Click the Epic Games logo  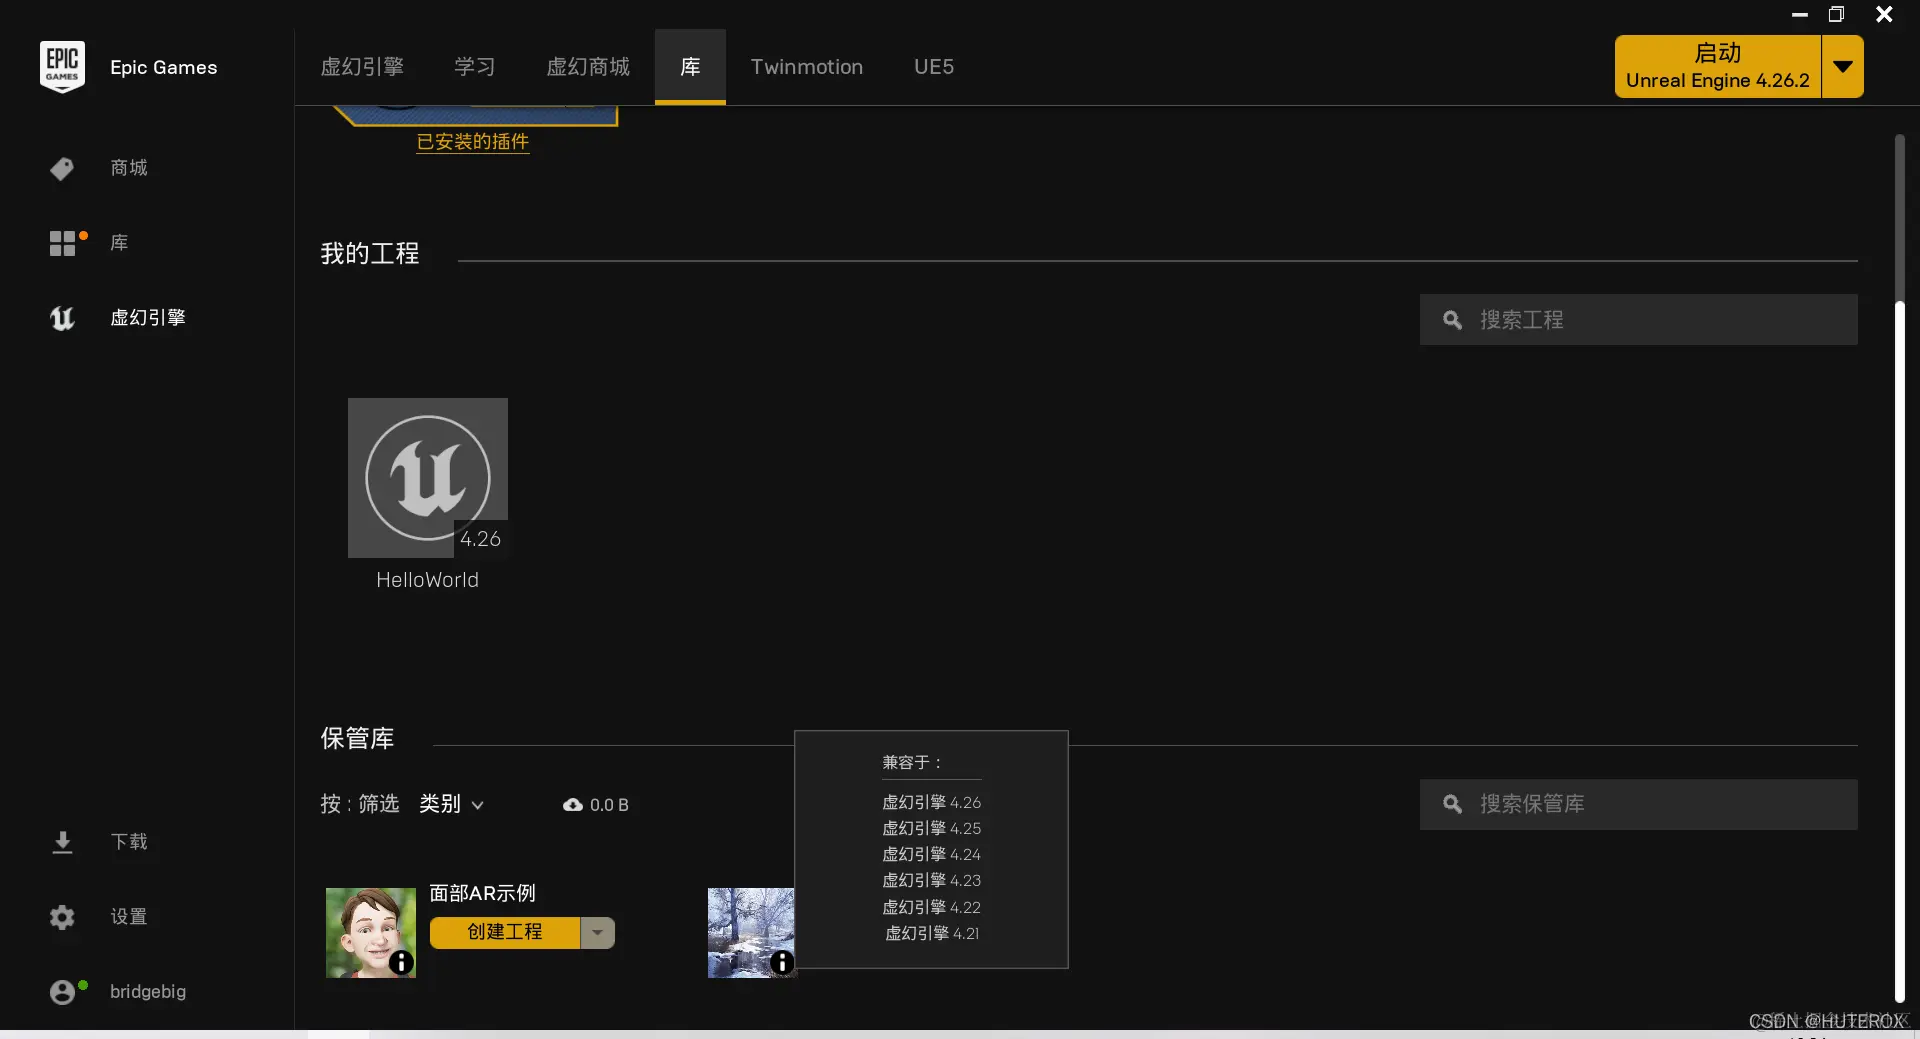click(62, 66)
